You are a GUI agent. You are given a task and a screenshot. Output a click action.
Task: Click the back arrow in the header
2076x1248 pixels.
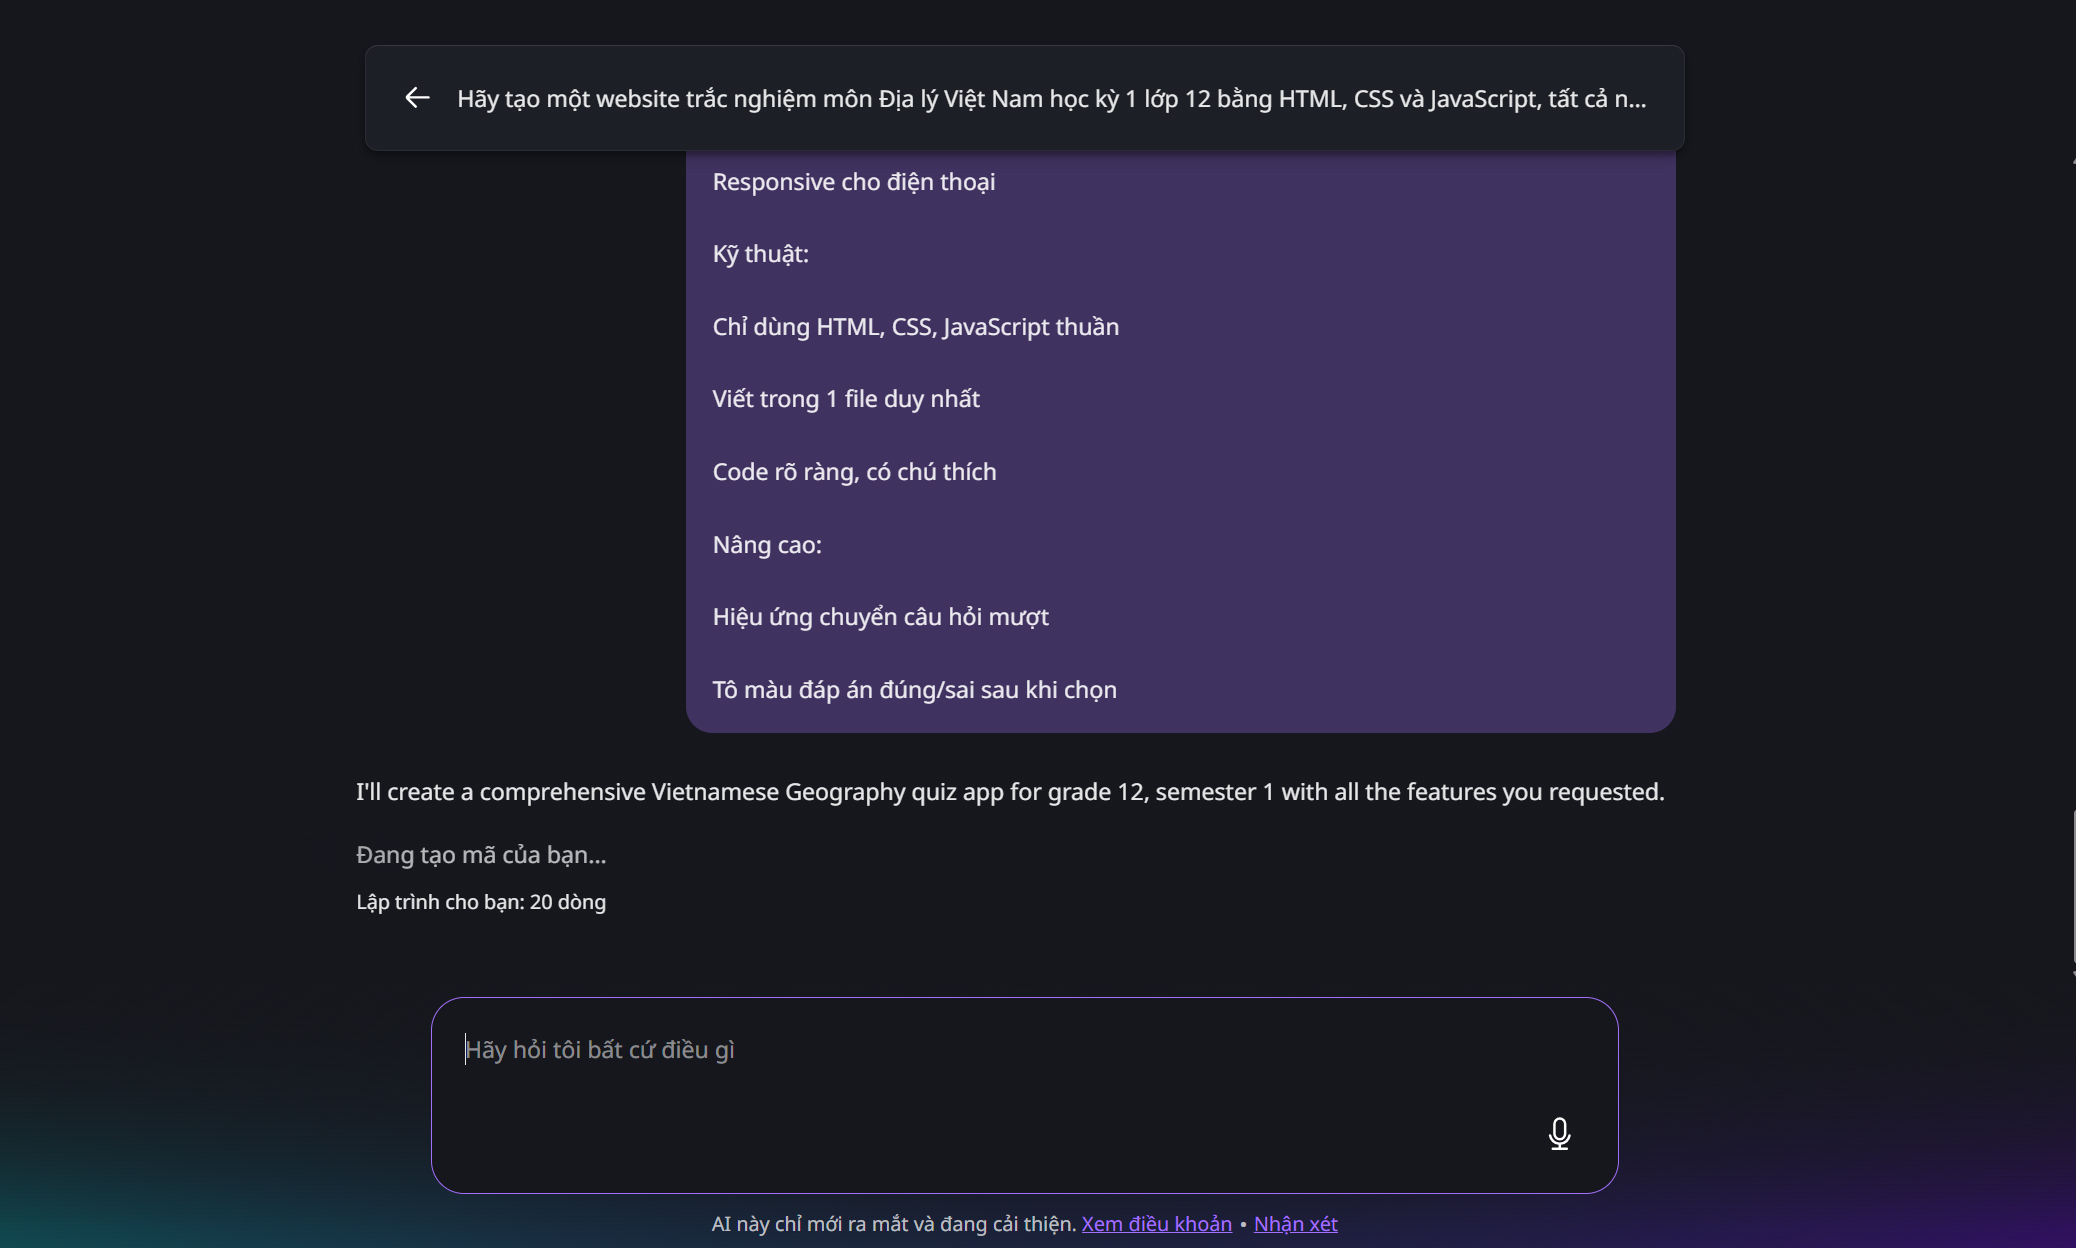[417, 98]
